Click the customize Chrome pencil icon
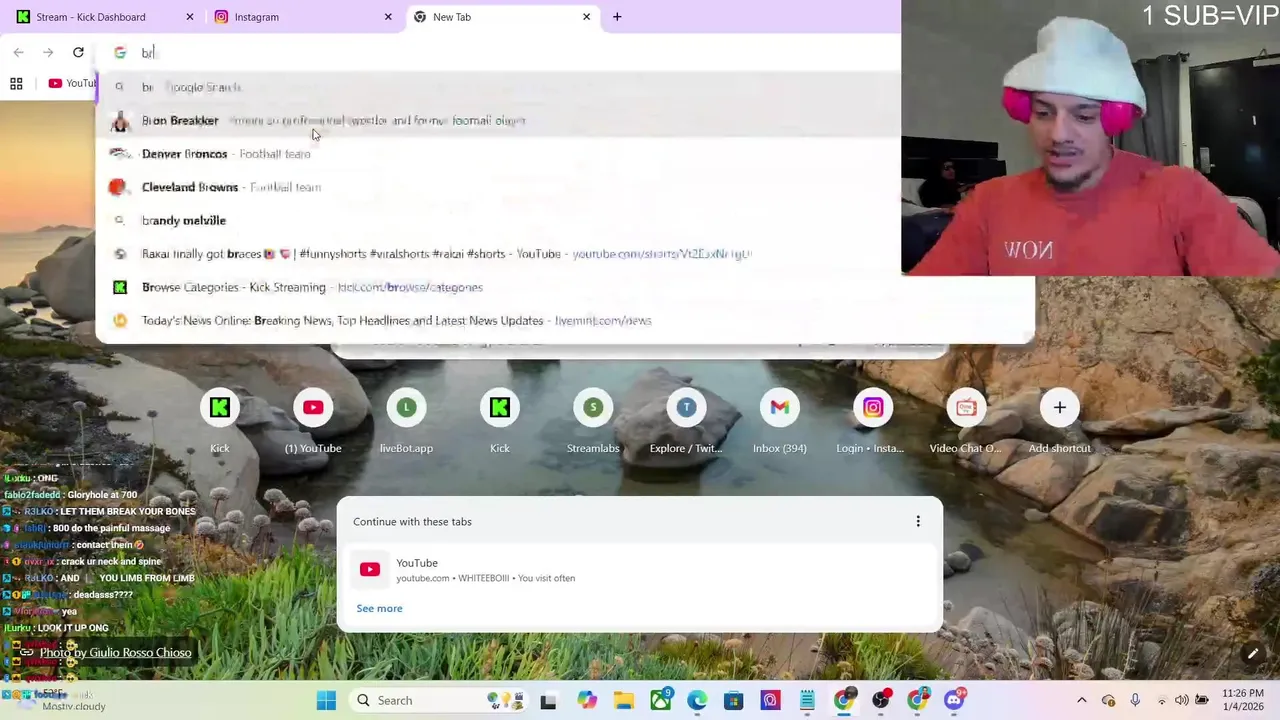1280x720 pixels. coord(1252,654)
